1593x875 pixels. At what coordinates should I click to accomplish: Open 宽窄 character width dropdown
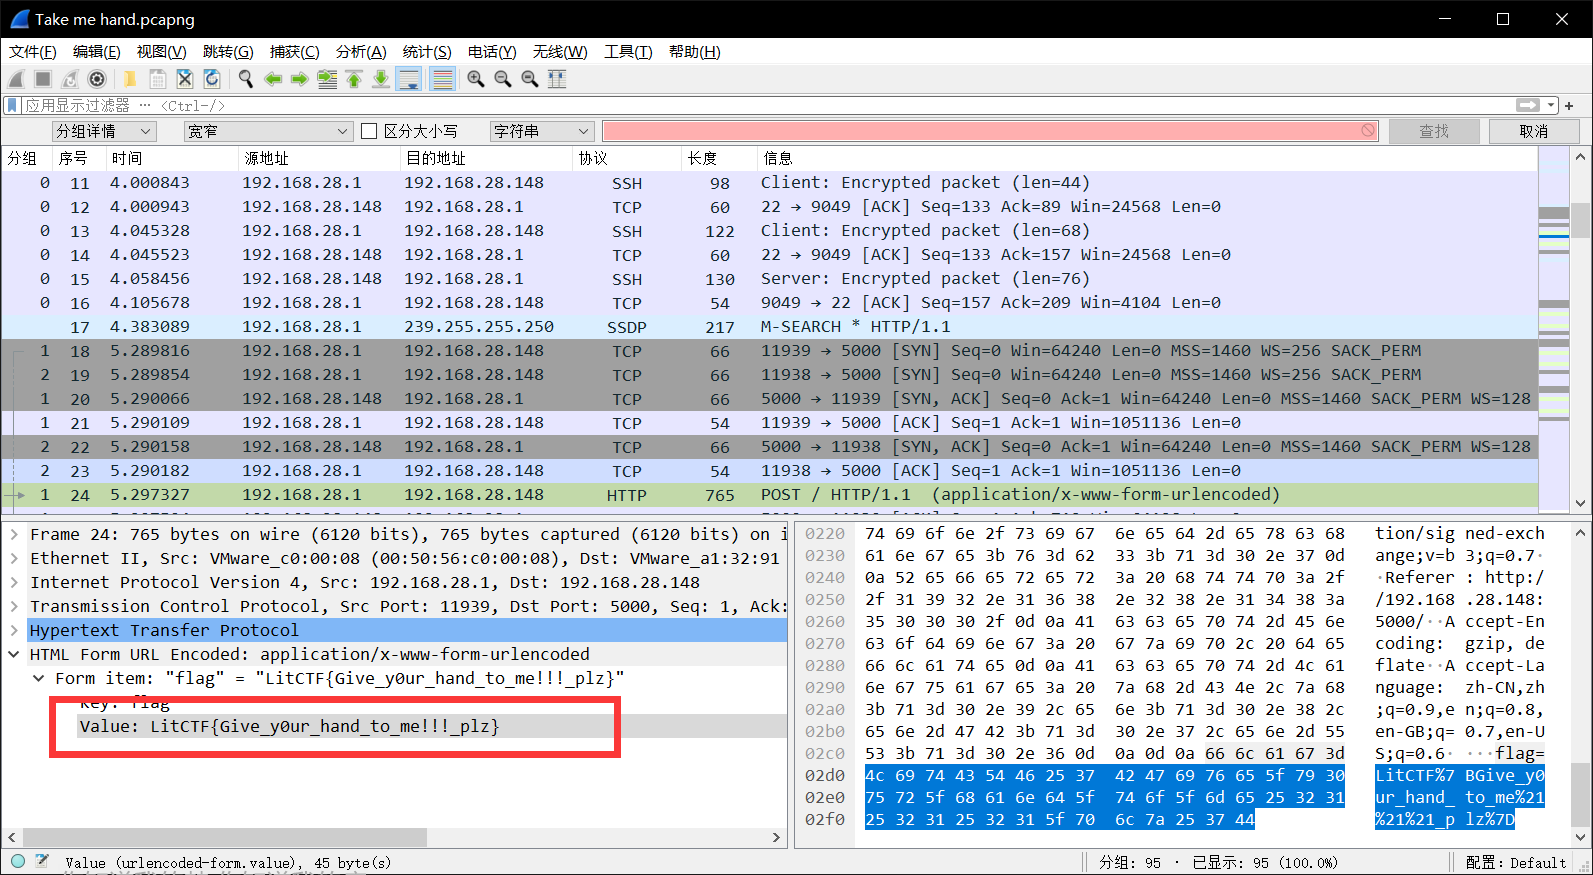tap(268, 131)
